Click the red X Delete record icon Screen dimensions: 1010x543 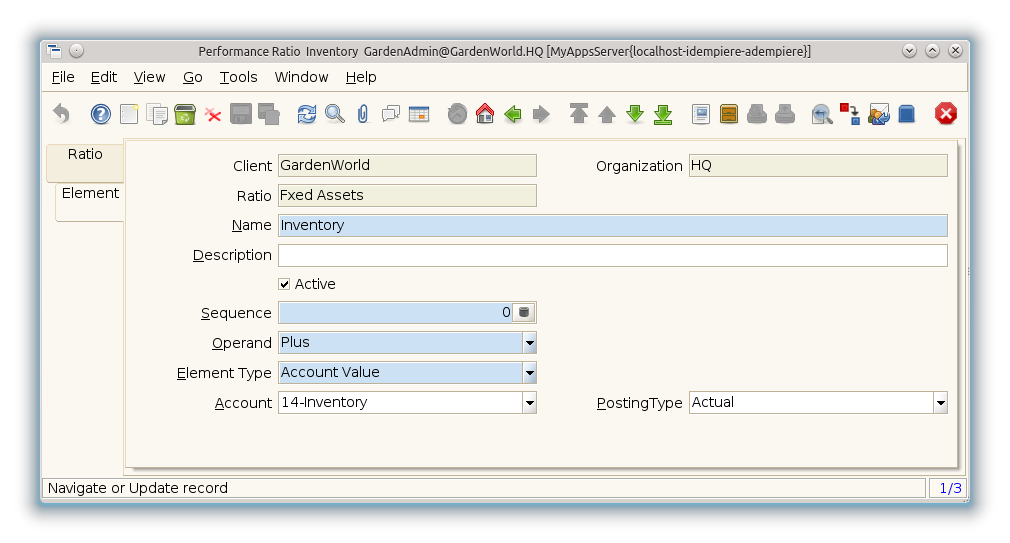213,114
